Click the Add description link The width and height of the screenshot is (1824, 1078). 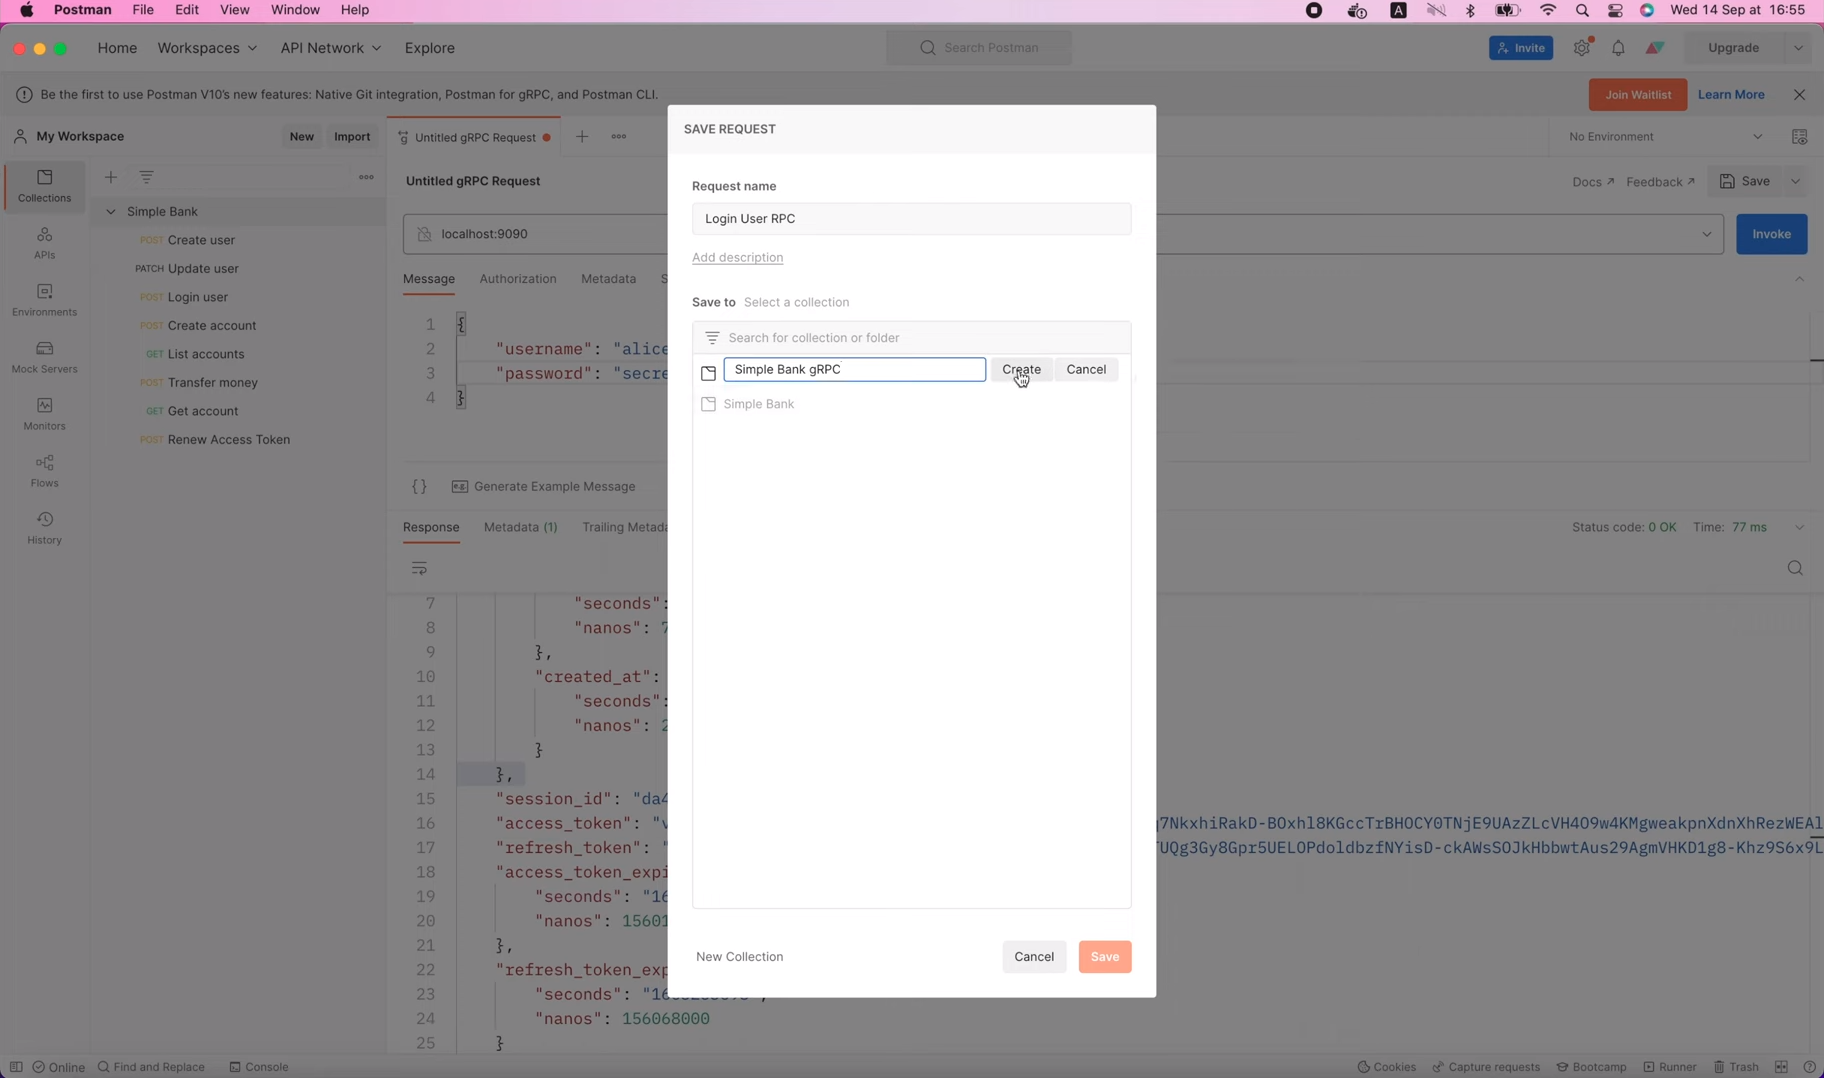coord(738,258)
